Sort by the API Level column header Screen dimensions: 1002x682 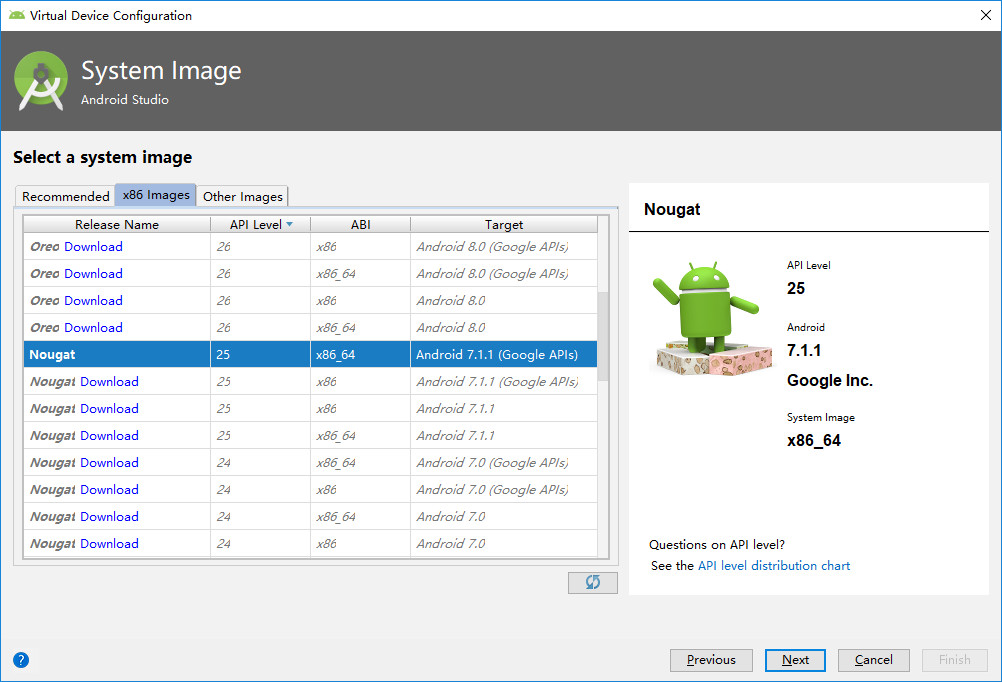coord(260,224)
